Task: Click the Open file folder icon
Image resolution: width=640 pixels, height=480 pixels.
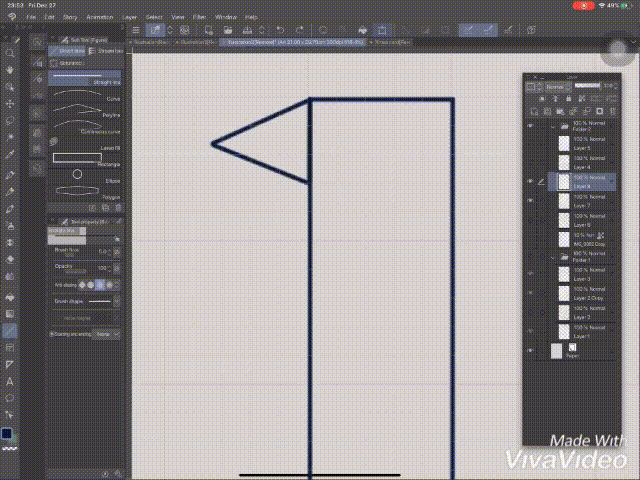Action: pos(228,30)
